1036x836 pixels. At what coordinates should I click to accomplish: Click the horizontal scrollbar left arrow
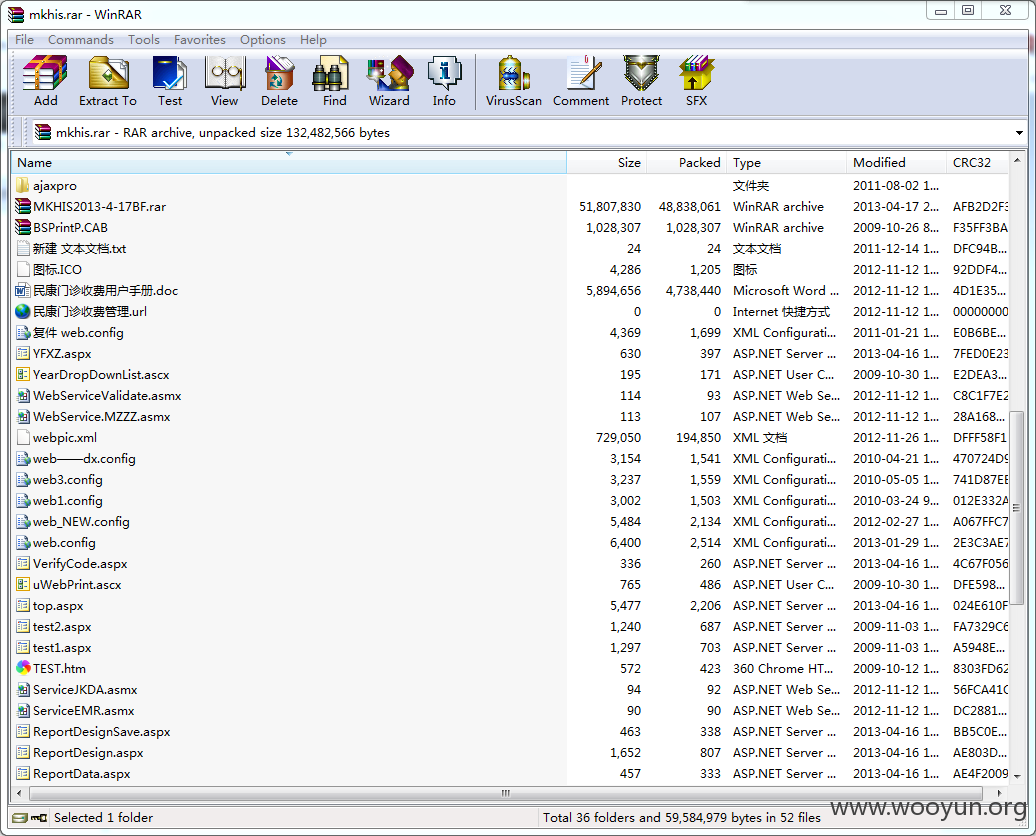tap(19, 792)
